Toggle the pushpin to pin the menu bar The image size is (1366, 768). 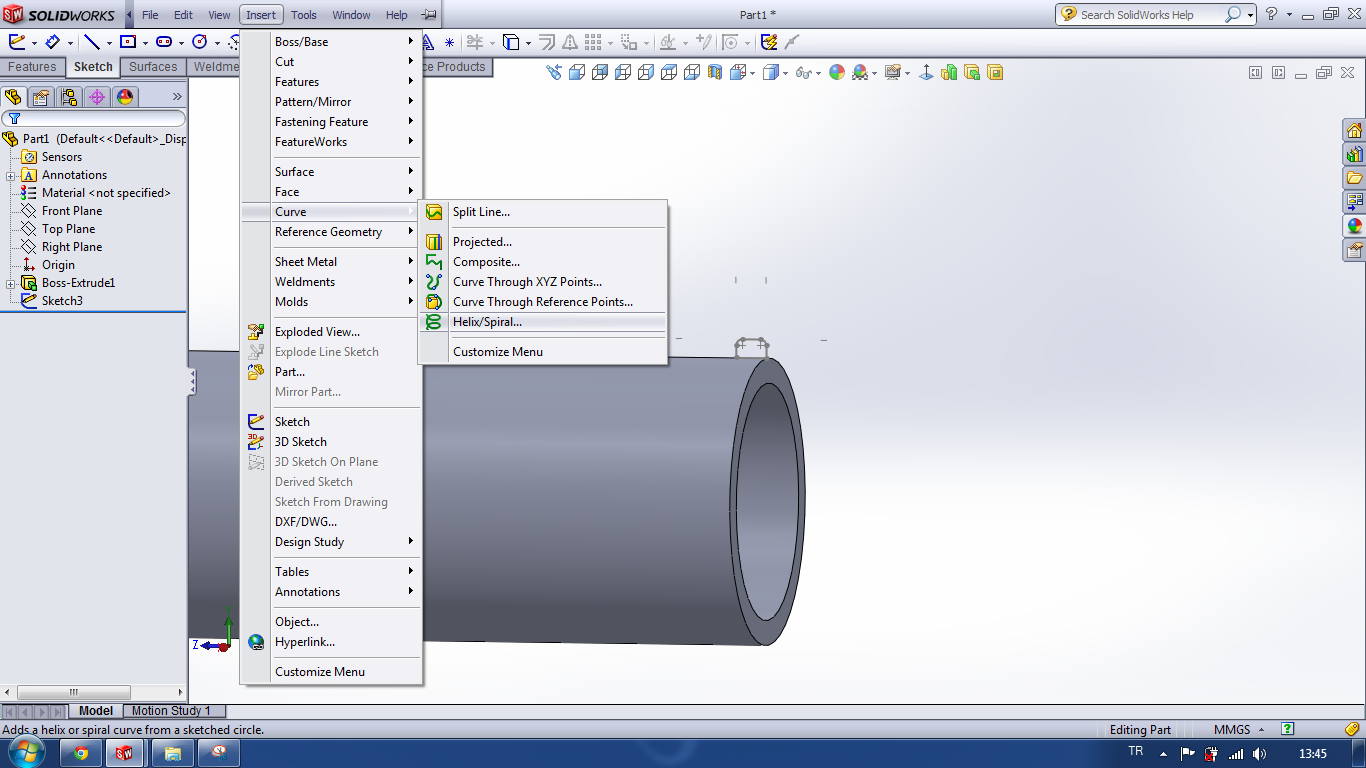coord(428,15)
